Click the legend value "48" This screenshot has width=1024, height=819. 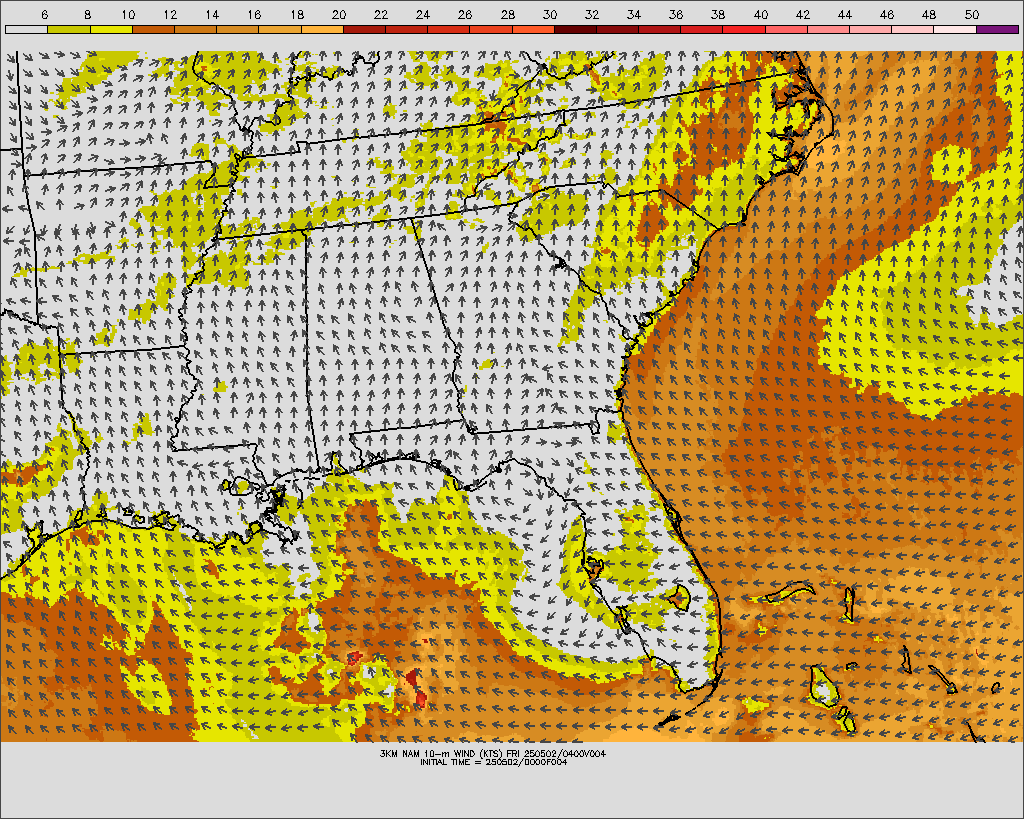[x=929, y=14]
